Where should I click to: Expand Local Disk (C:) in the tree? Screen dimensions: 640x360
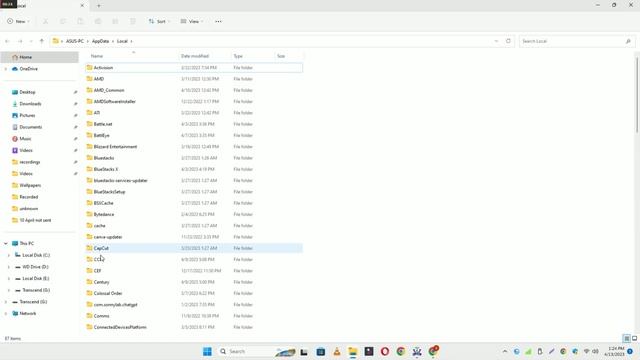(x=9, y=255)
